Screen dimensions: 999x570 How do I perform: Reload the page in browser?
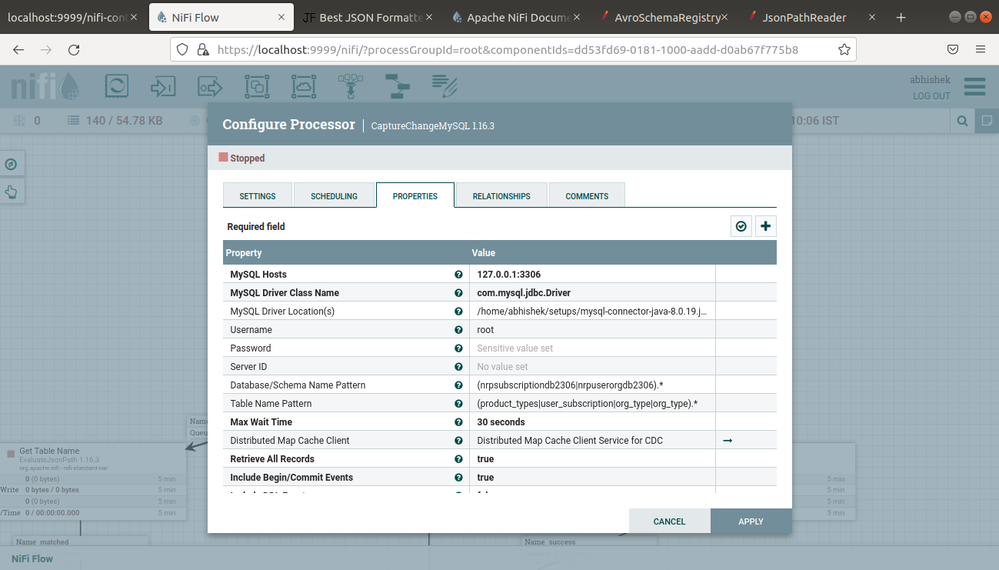point(74,50)
